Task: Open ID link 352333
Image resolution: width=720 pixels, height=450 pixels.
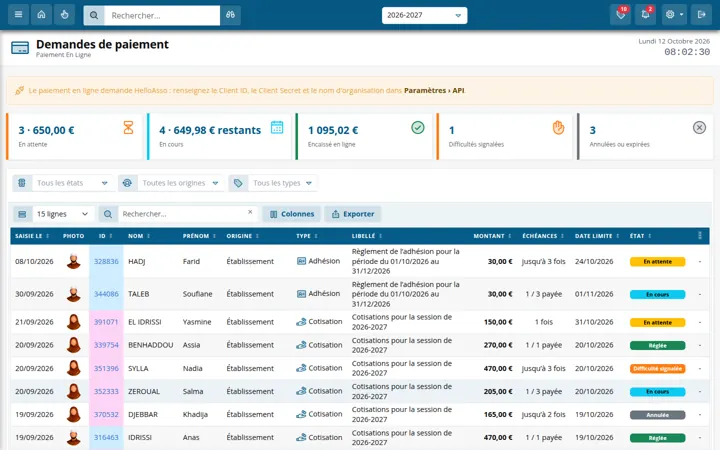Action: pyautogui.click(x=106, y=391)
